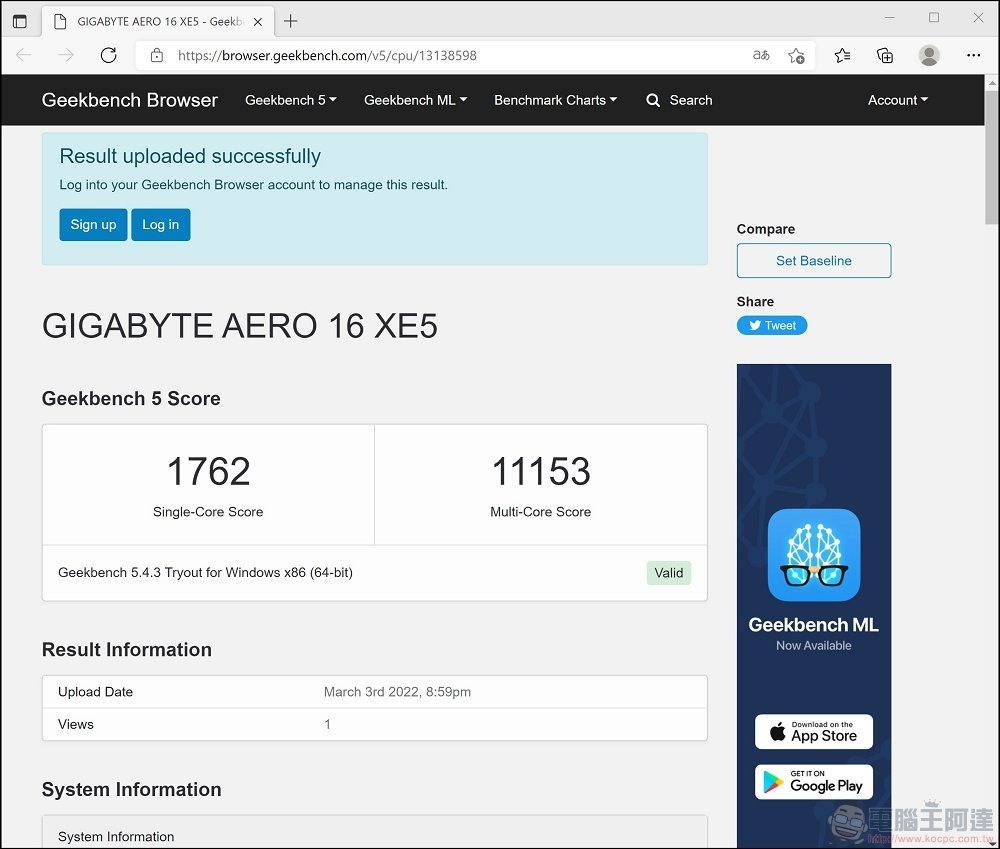Open browser Settings and more menu
Screen dimensions: 1000x849
point(973,55)
